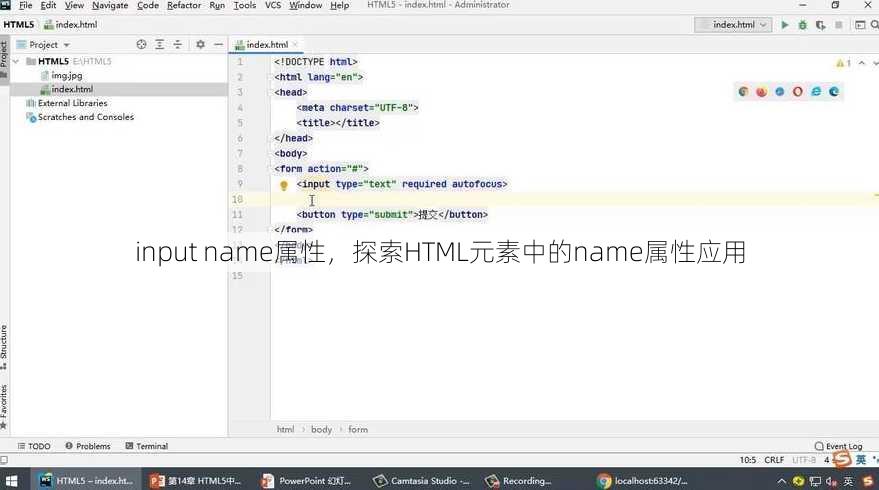
Task: Open page in Internet Explorer icon
Action: coord(816,91)
